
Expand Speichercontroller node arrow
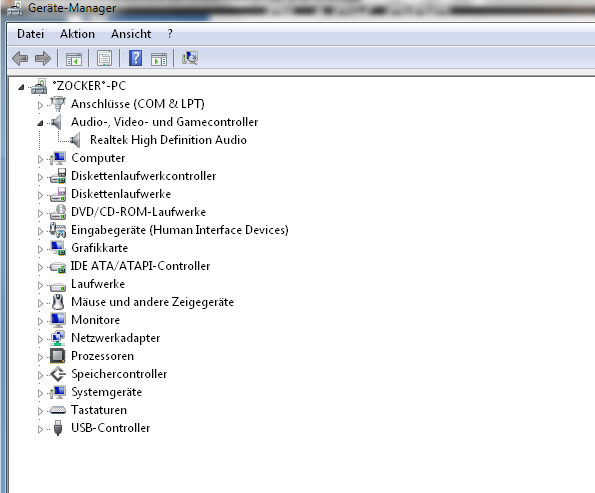tap(40, 375)
